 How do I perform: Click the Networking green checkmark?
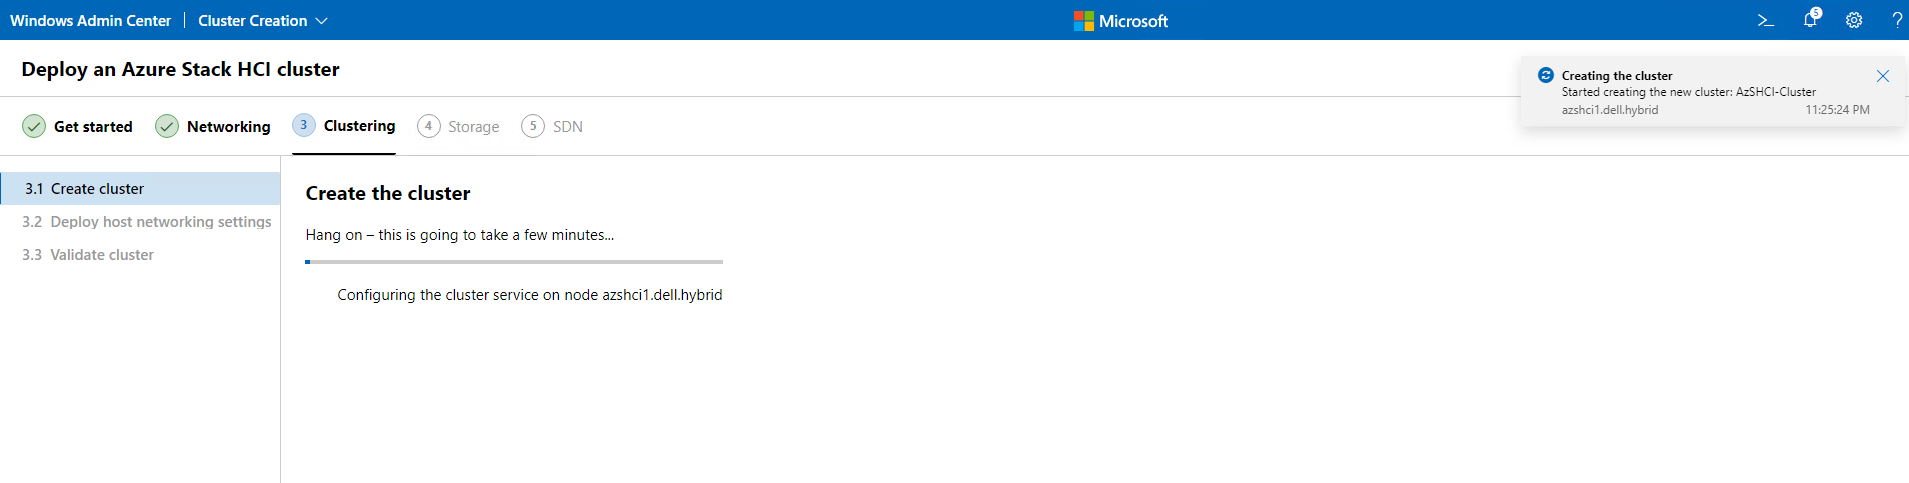click(167, 126)
